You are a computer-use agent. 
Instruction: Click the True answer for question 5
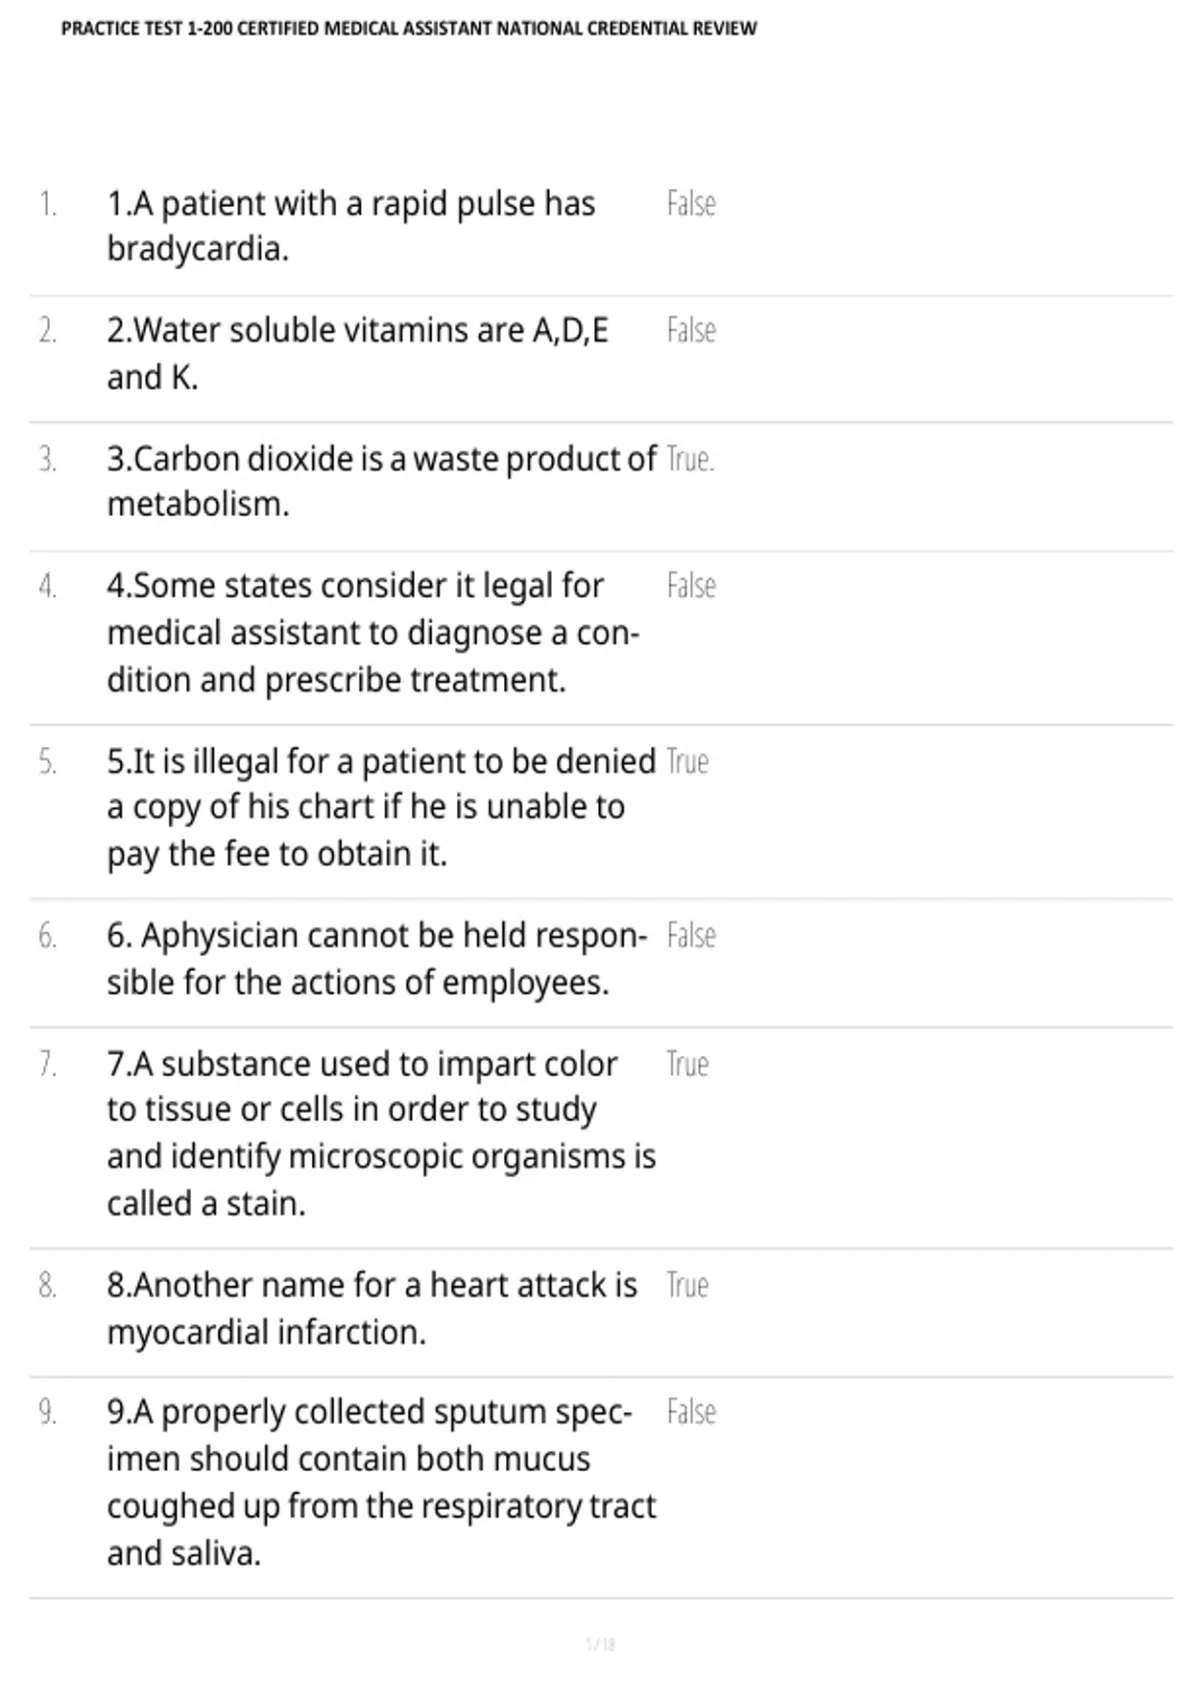tap(687, 762)
